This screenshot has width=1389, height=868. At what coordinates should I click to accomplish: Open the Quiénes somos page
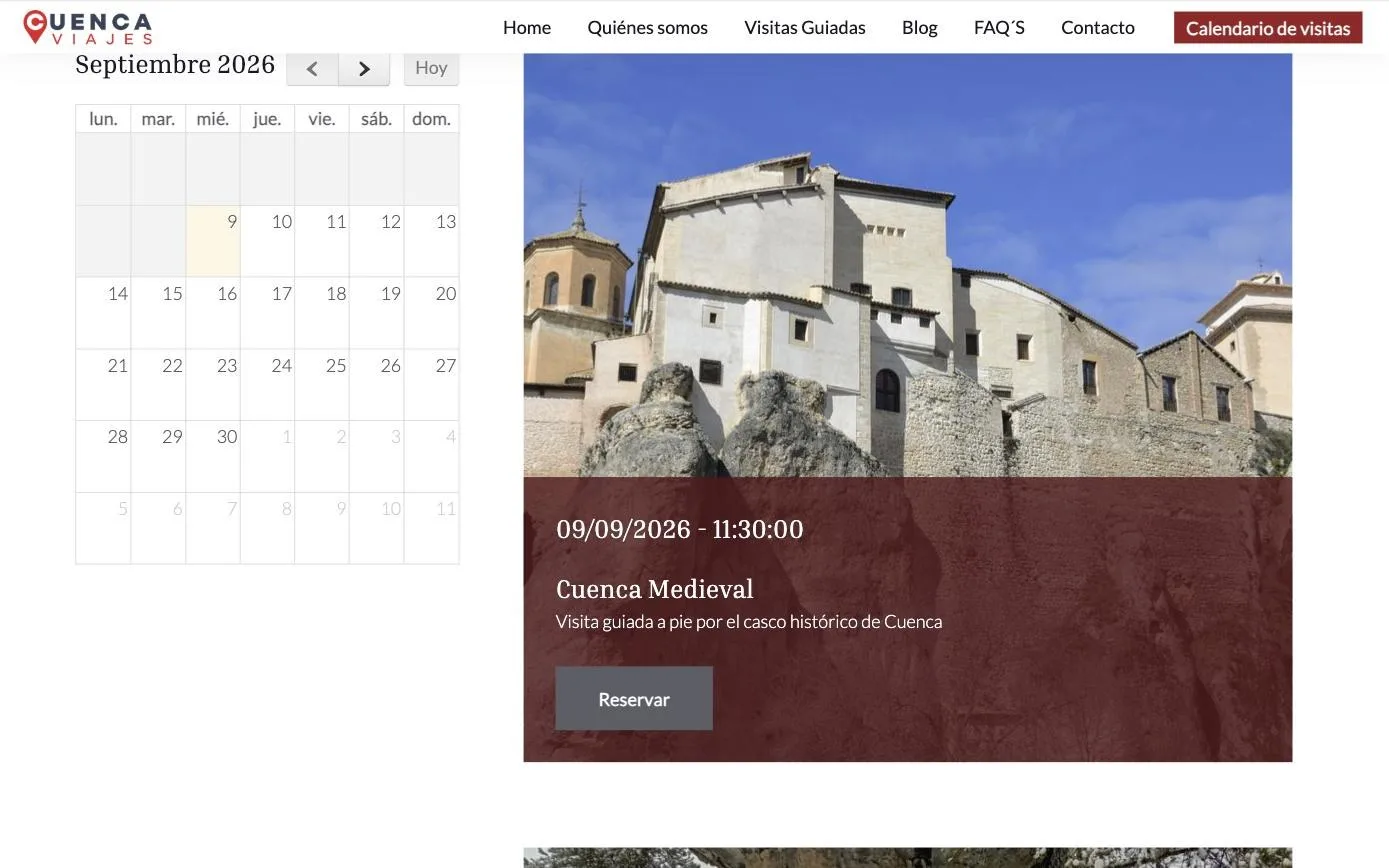[x=648, y=27]
